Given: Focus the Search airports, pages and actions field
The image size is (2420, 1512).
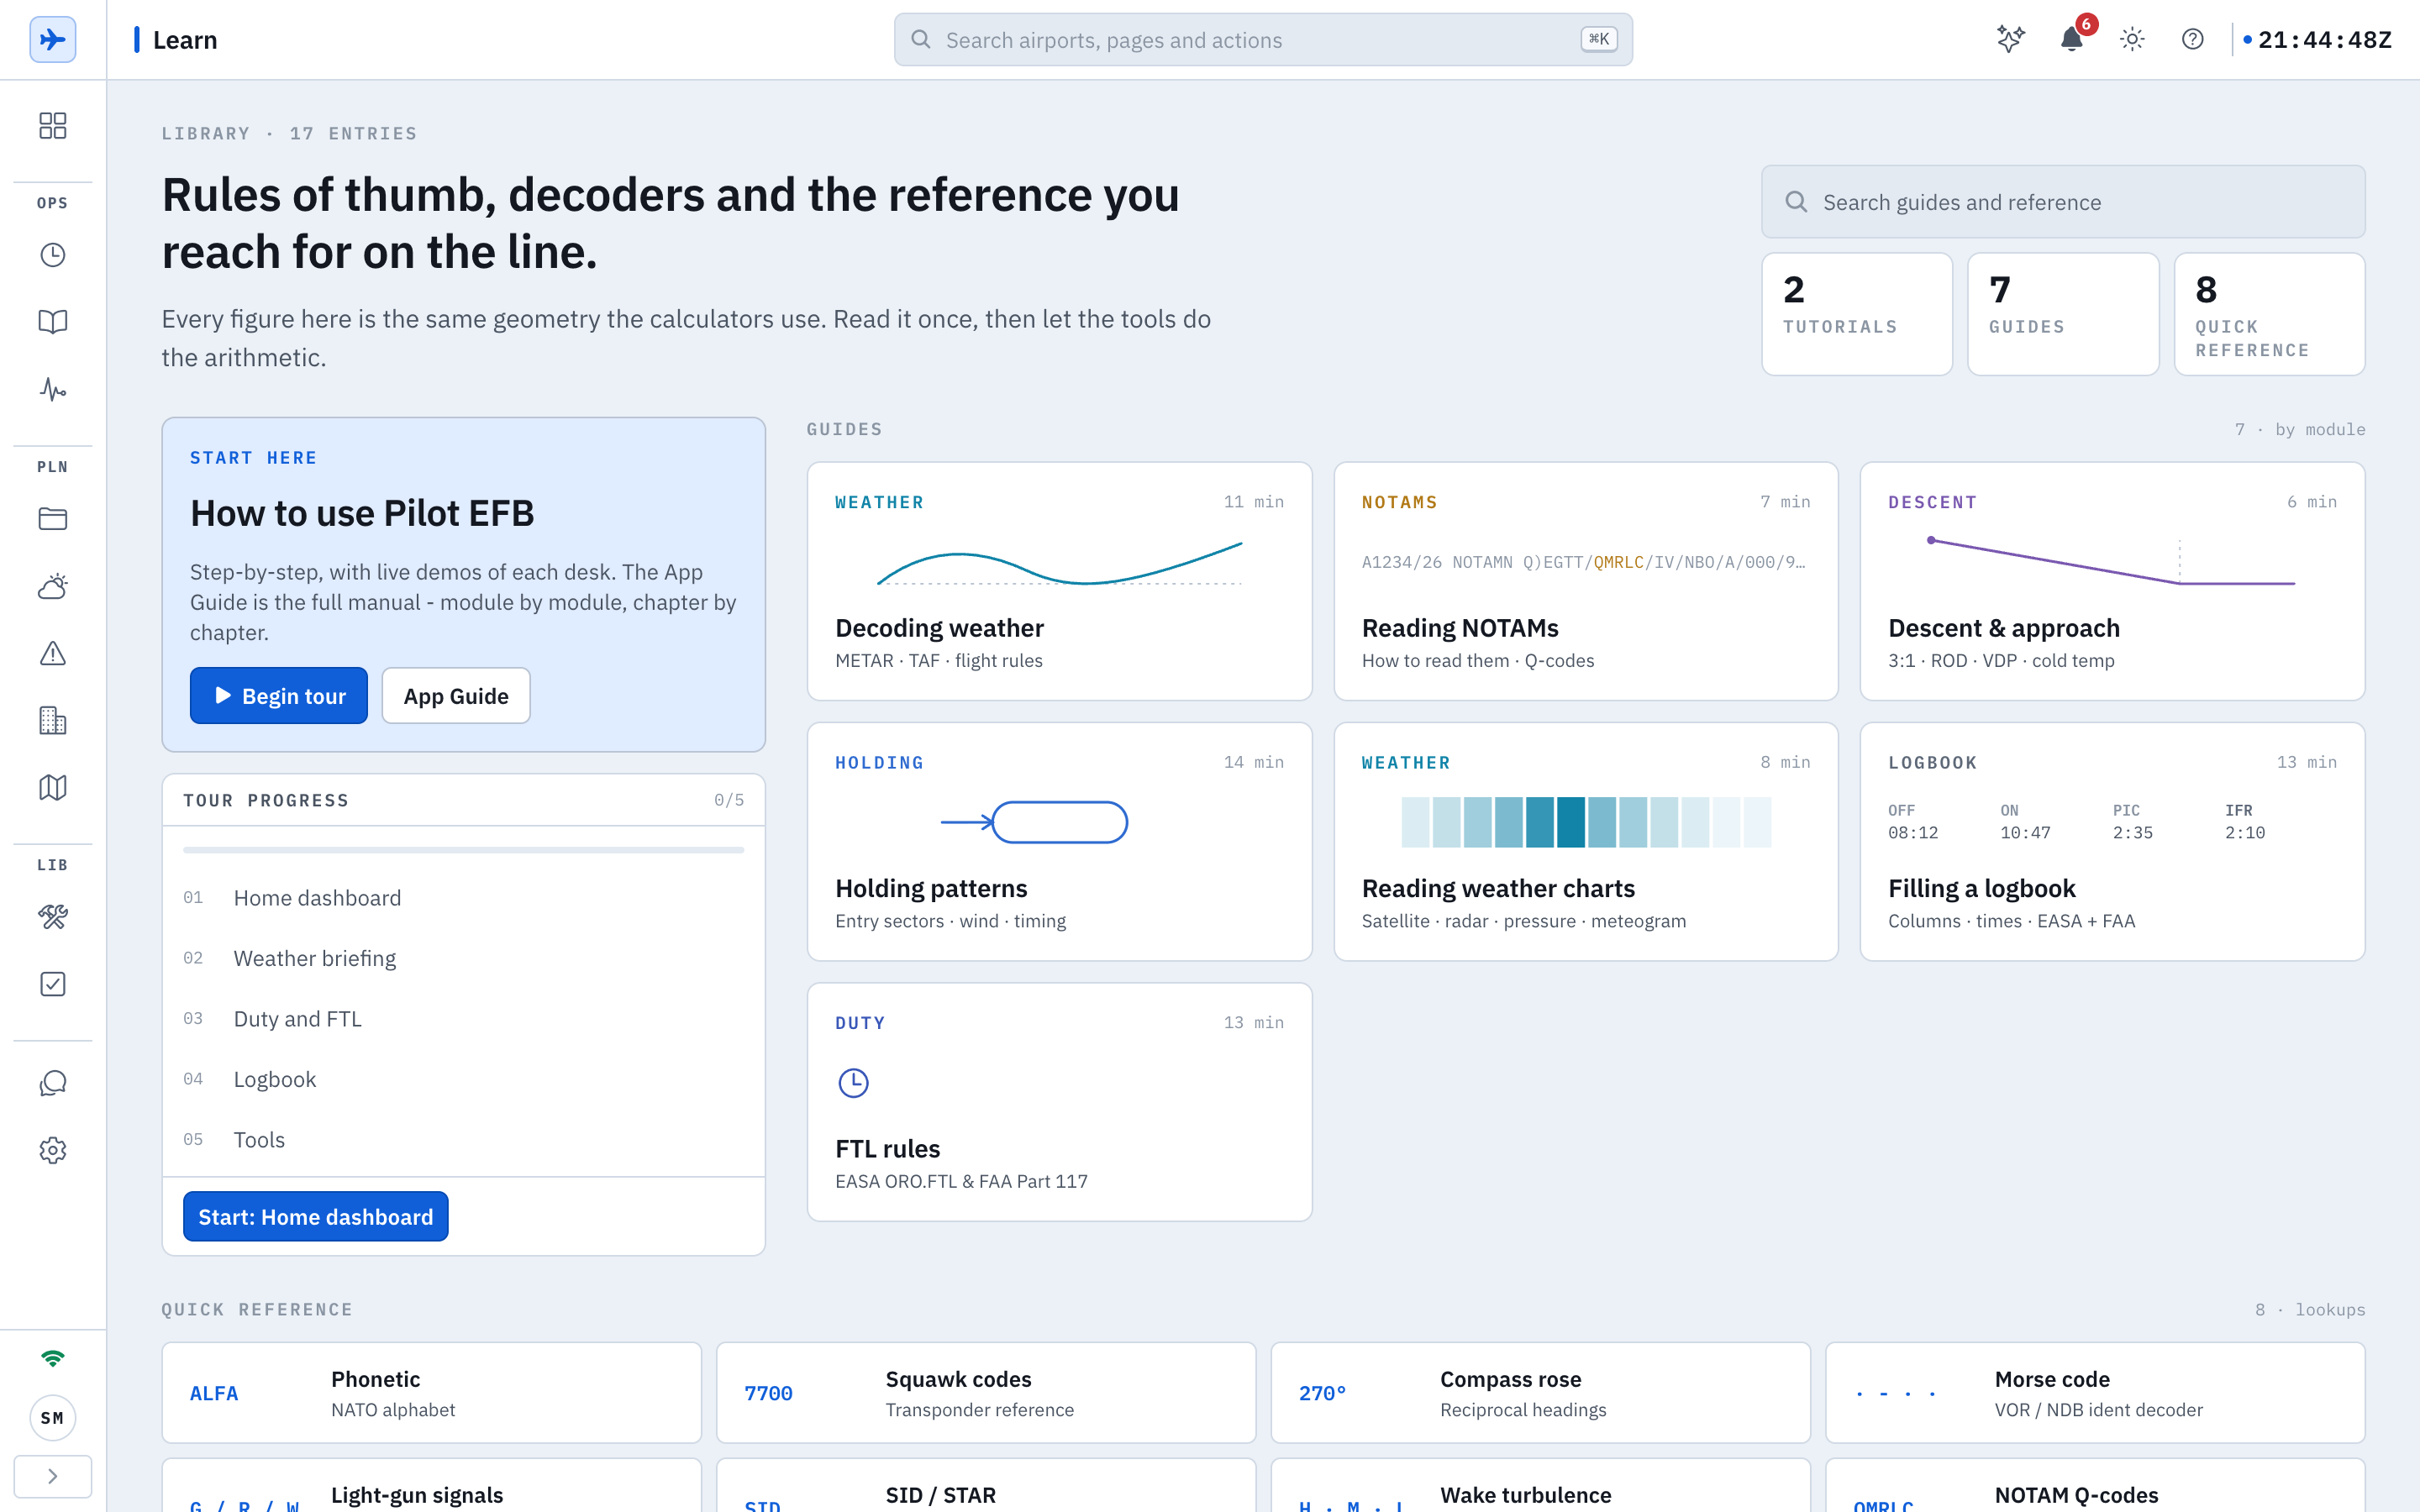Looking at the screenshot, I should click(x=1263, y=40).
